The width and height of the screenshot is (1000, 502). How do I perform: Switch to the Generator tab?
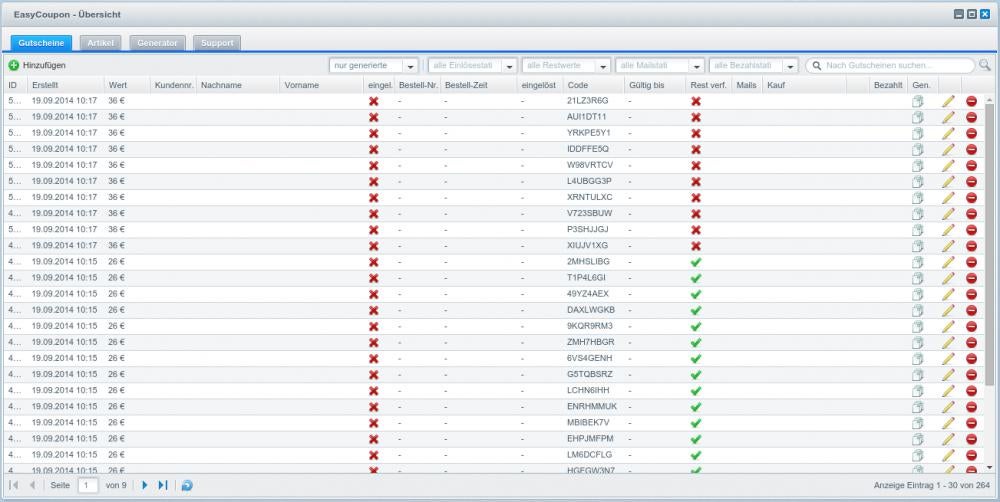coord(158,43)
